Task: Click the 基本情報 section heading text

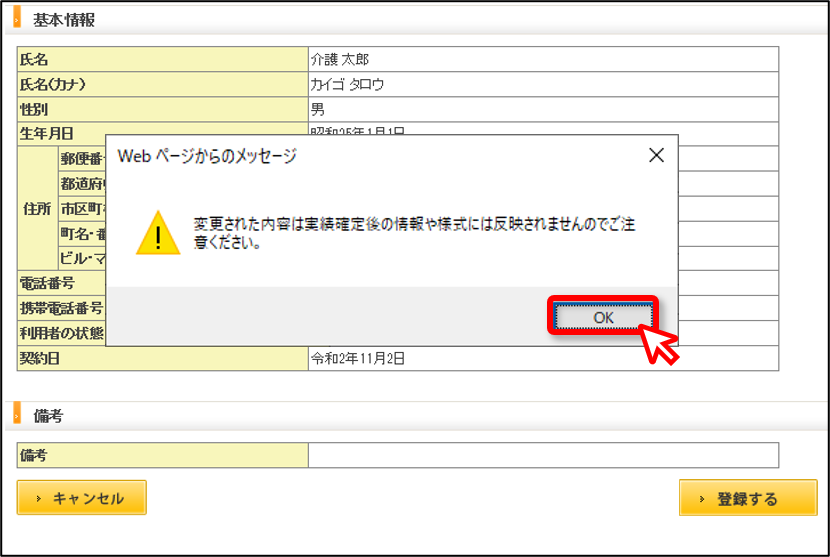Action: click(x=64, y=20)
